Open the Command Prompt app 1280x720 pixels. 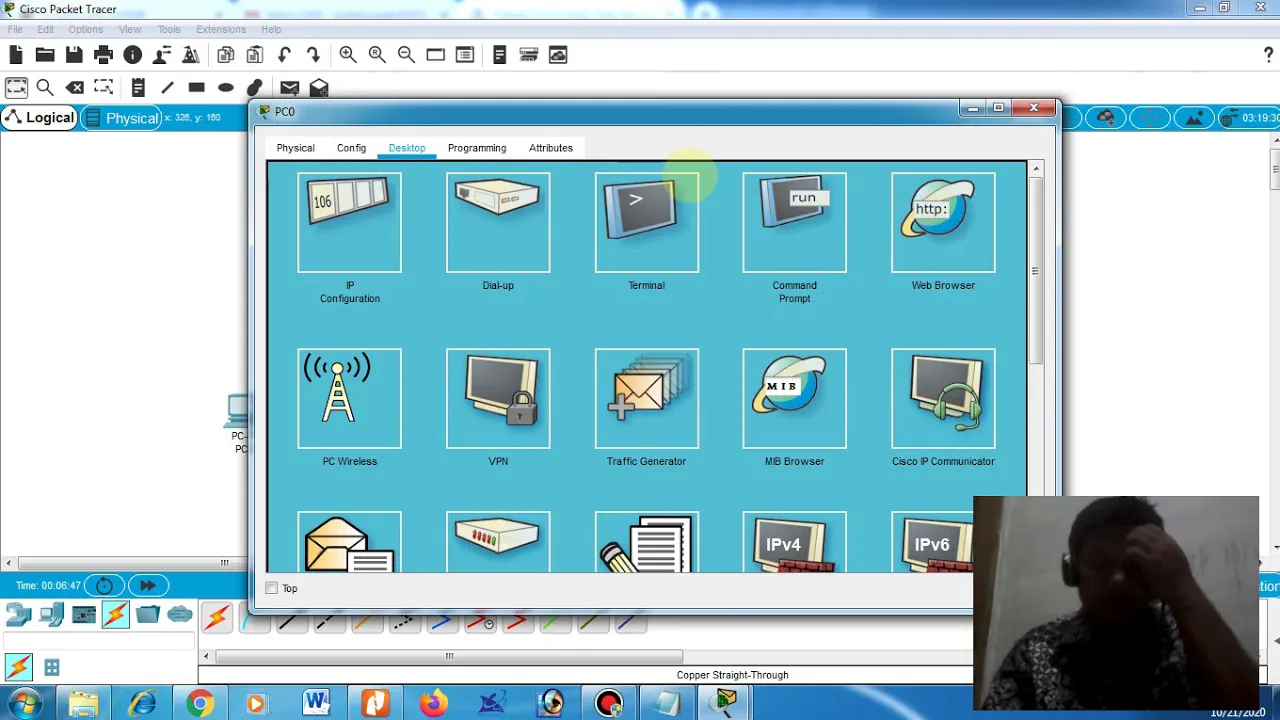(794, 222)
